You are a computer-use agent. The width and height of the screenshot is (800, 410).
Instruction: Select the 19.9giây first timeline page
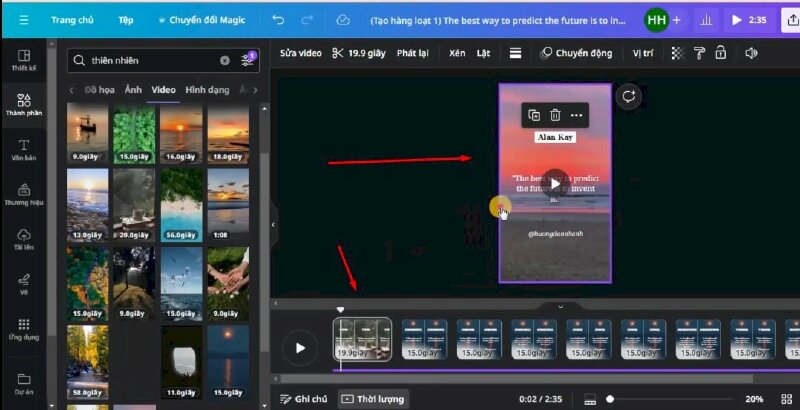(362, 339)
